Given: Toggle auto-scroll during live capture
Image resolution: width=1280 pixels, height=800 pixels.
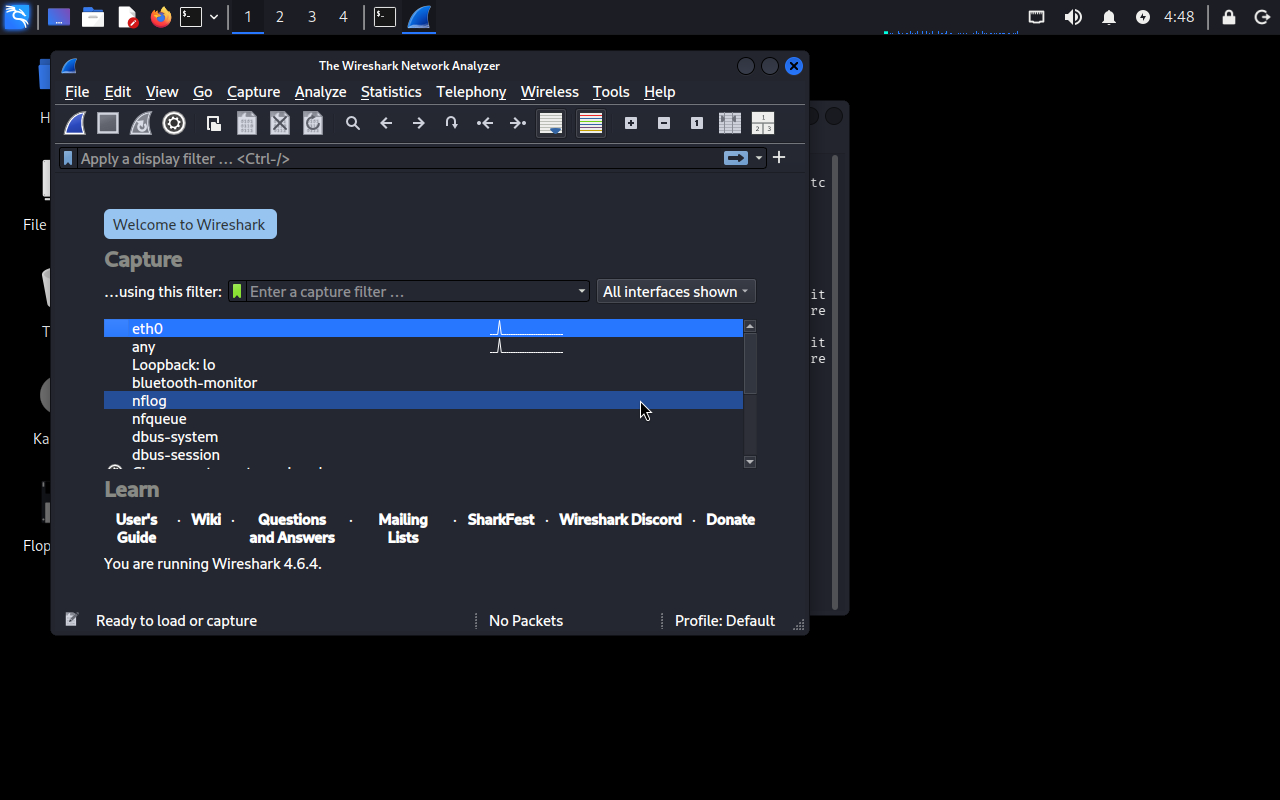Looking at the screenshot, I should [551, 123].
